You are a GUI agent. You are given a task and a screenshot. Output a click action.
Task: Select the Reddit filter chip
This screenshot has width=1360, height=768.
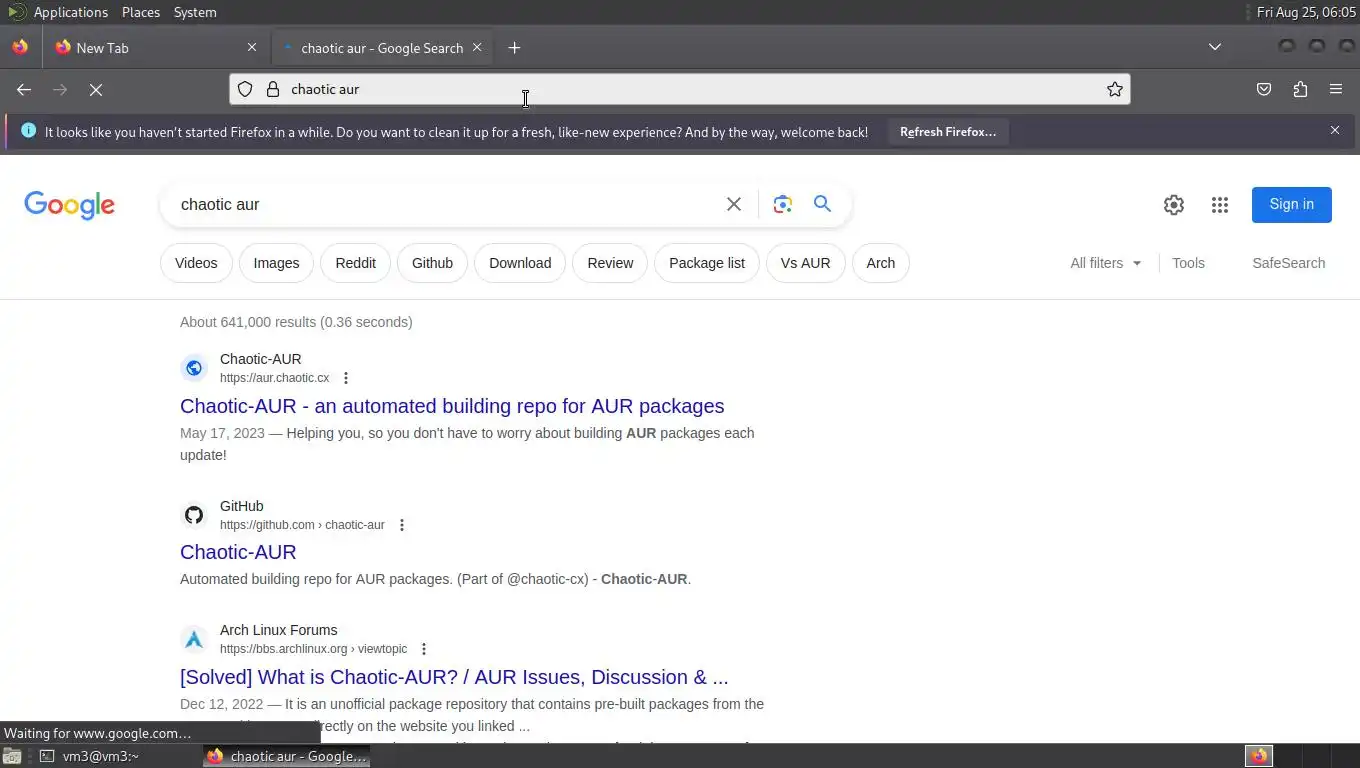356,263
